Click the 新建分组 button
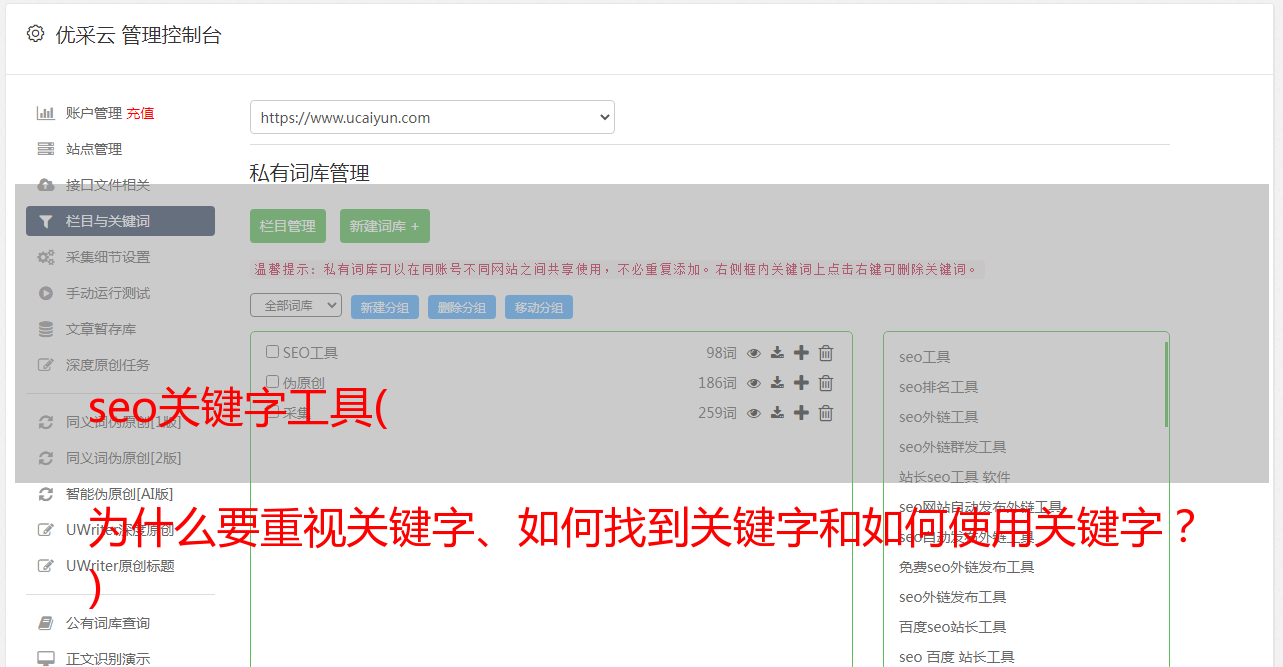The width and height of the screenshot is (1283, 667). point(385,307)
